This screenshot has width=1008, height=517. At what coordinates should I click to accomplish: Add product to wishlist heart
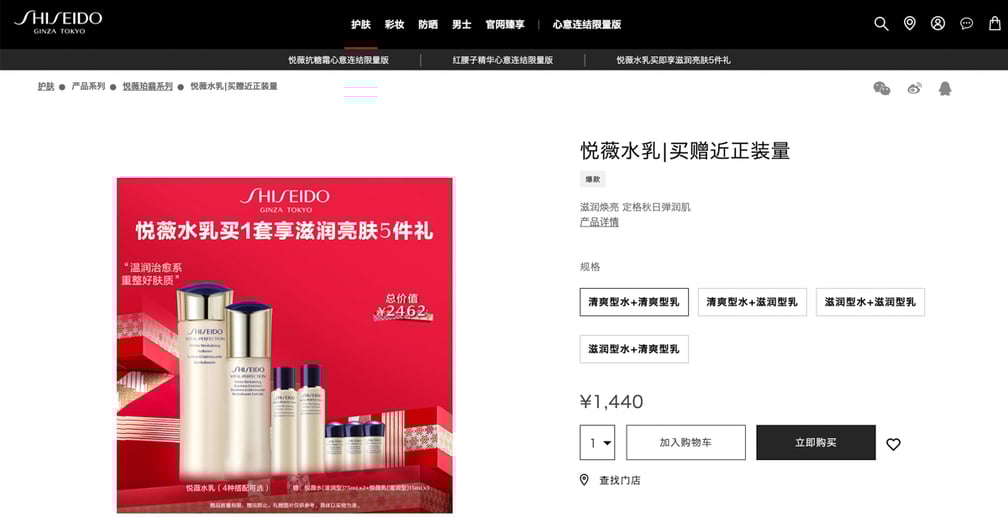point(894,444)
